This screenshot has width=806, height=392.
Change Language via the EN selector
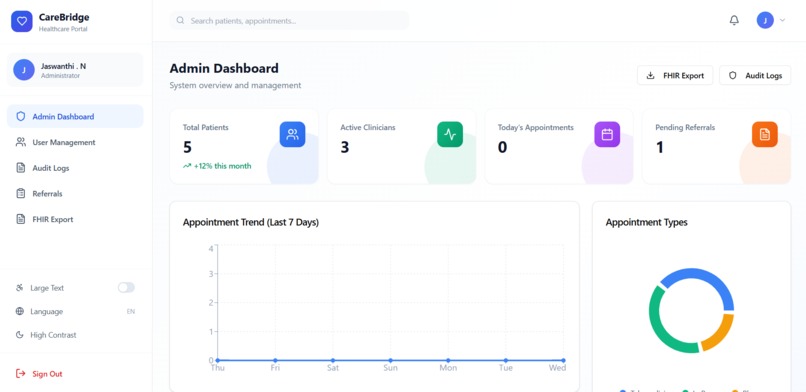[x=131, y=311]
